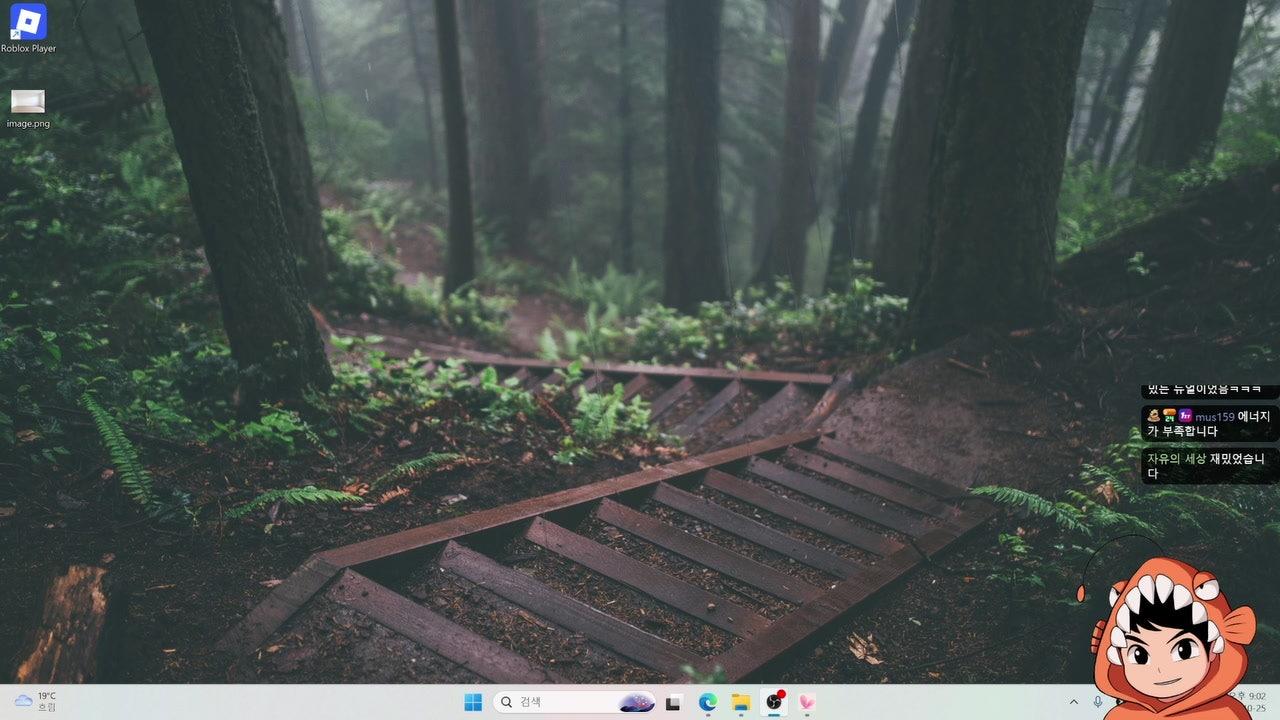Open the weather widget showing 19°C
The width and height of the screenshot is (1280, 720).
click(x=36, y=702)
